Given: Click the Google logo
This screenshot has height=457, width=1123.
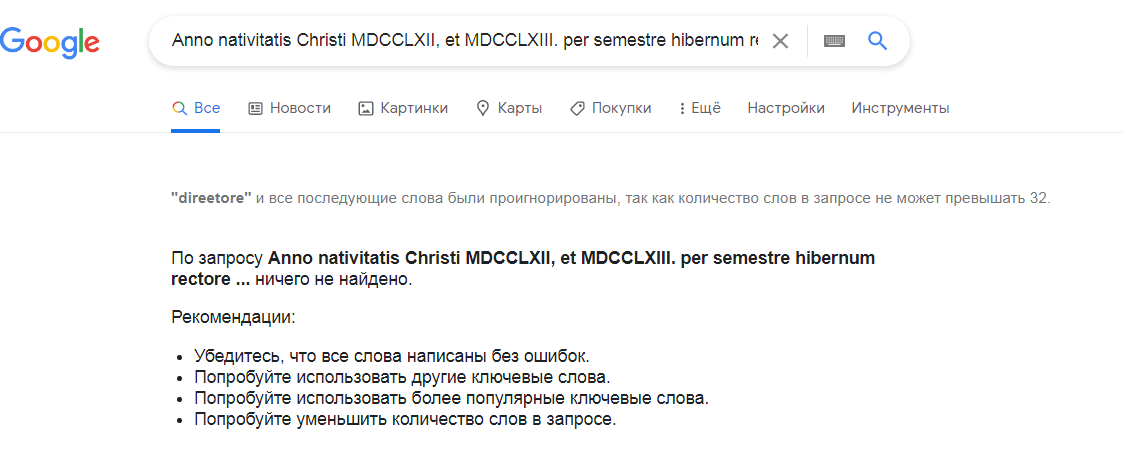Looking at the screenshot, I should click(x=50, y=41).
